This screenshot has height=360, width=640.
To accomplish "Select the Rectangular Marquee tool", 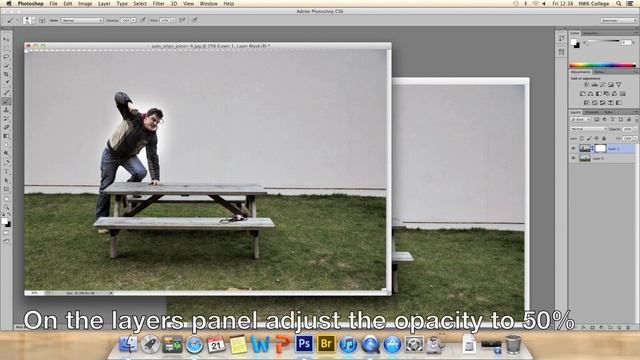I will pyautogui.click(x=6, y=48).
